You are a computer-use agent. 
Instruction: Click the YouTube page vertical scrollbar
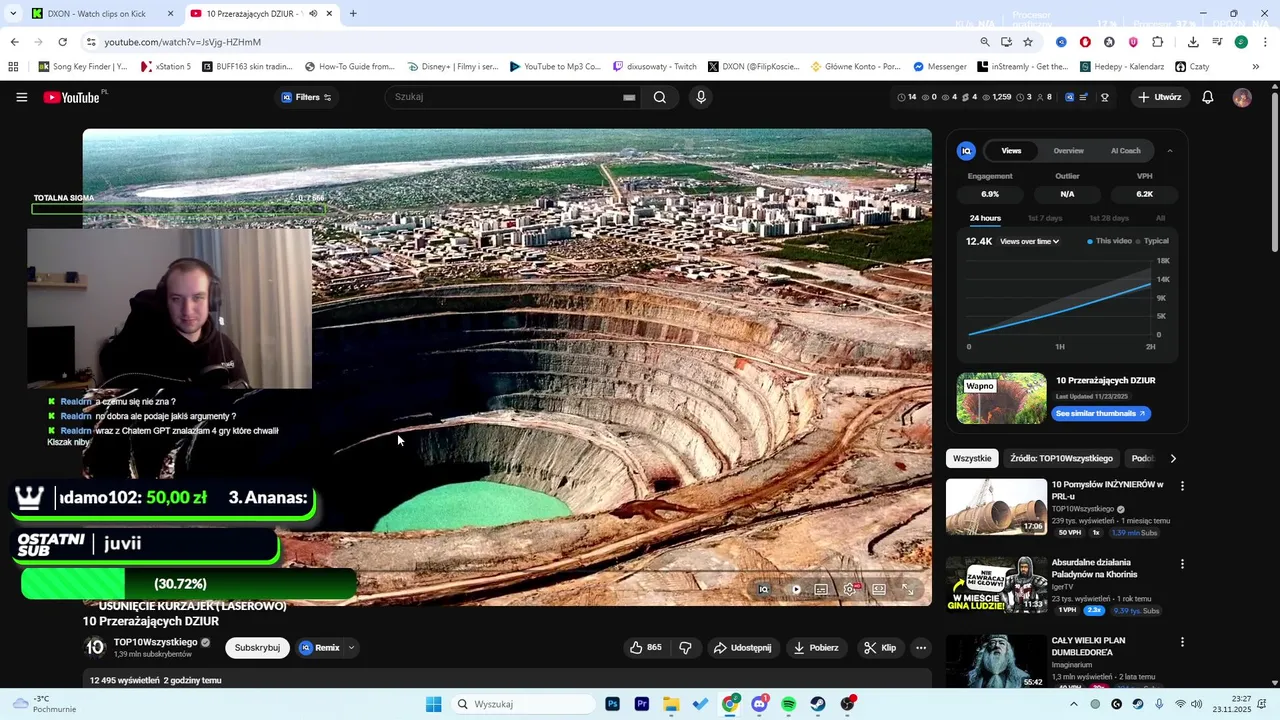[1274, 170]
